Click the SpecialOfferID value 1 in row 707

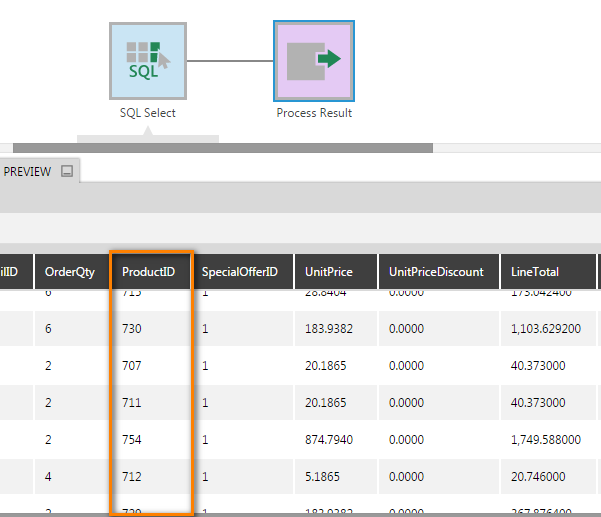point(205,366)
